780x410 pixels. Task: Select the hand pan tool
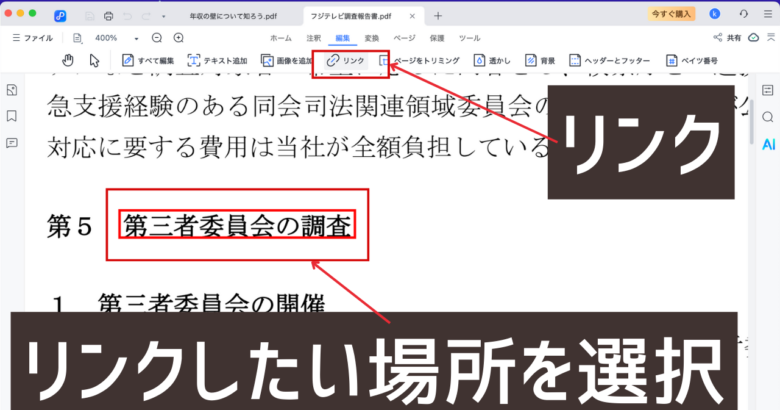coord(68,61)
